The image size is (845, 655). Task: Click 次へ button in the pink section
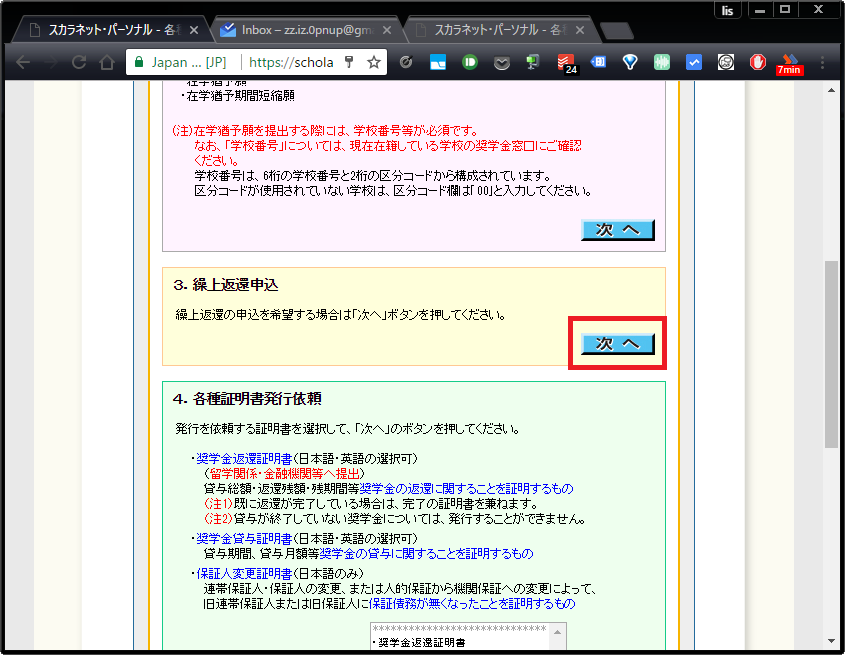[x=618, y=230]
